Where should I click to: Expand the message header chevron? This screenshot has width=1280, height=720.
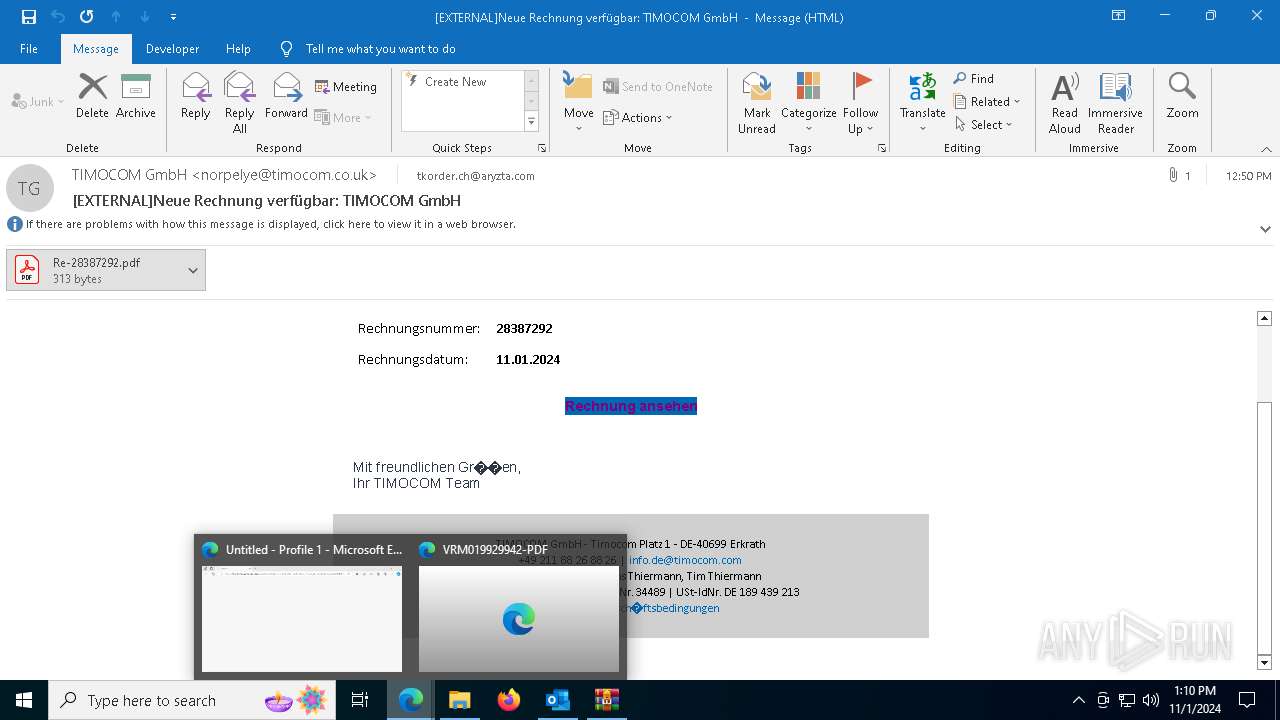tap(1265, 229)
